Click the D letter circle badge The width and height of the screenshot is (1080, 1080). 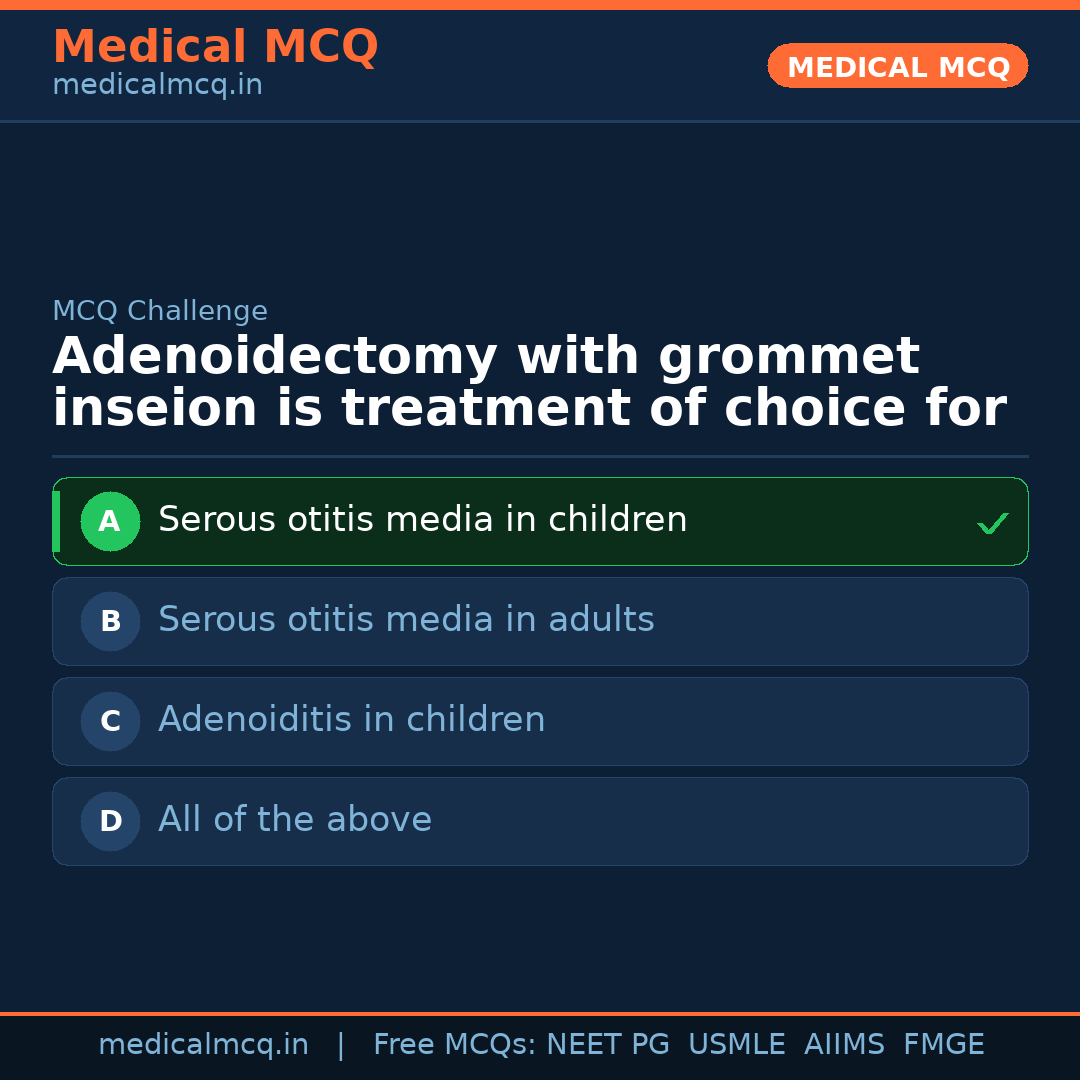coord(110,821)
